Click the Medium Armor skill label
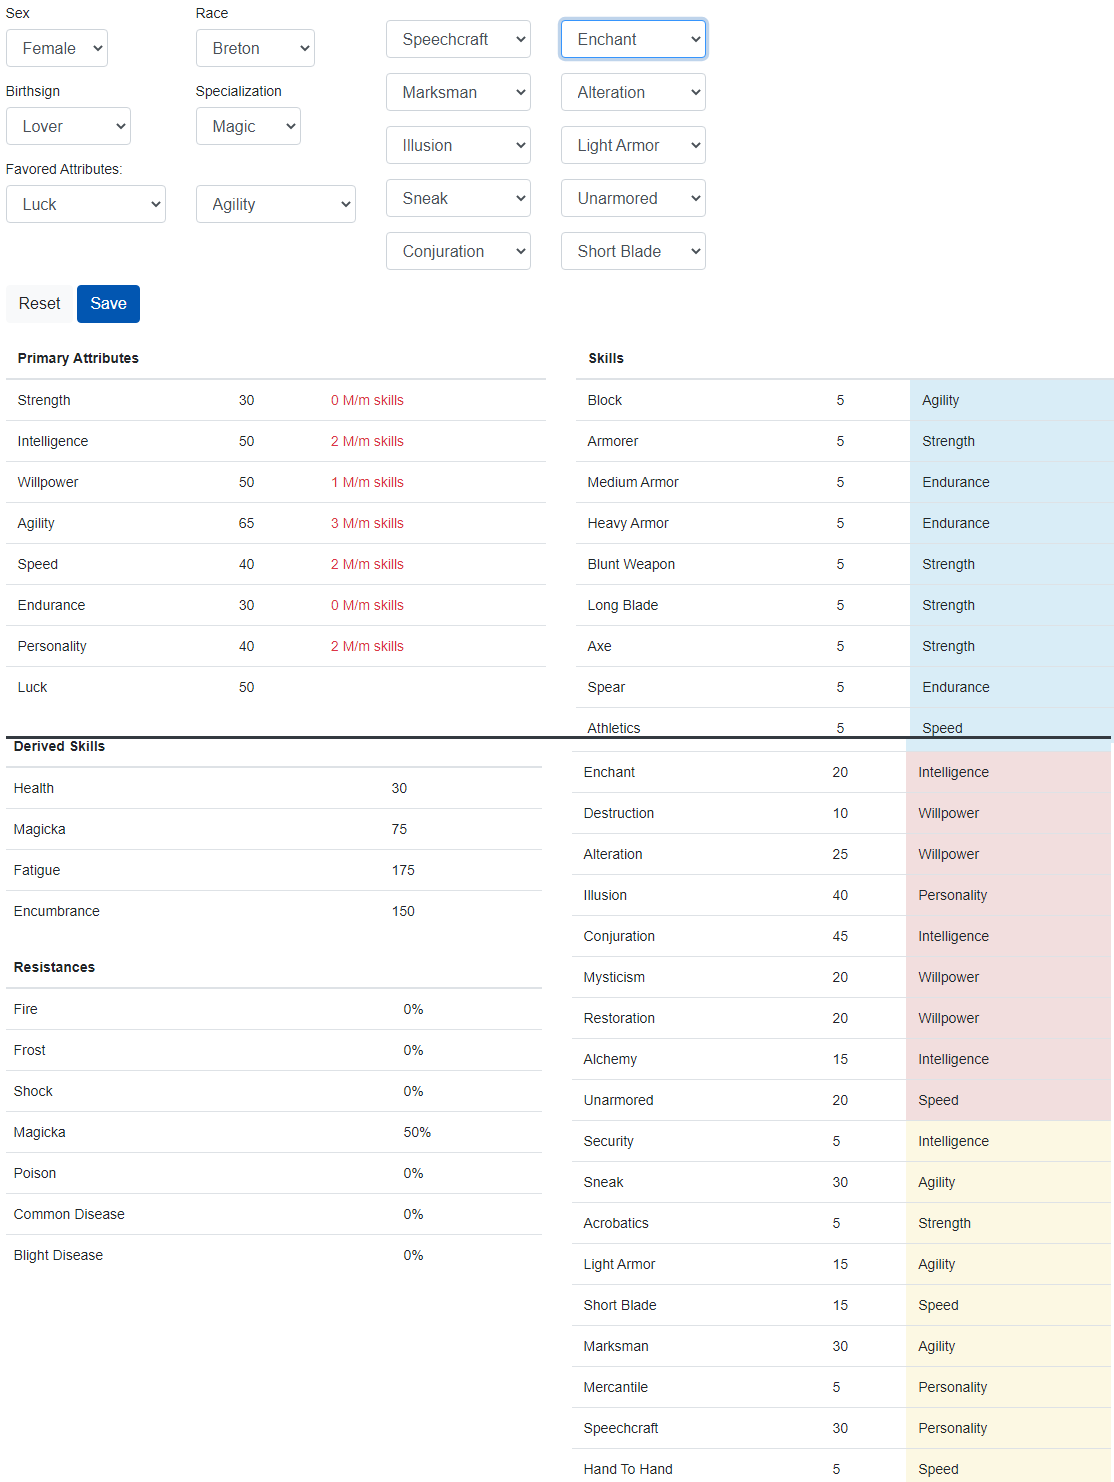1114x1482 pixels. tap(633, 482)
